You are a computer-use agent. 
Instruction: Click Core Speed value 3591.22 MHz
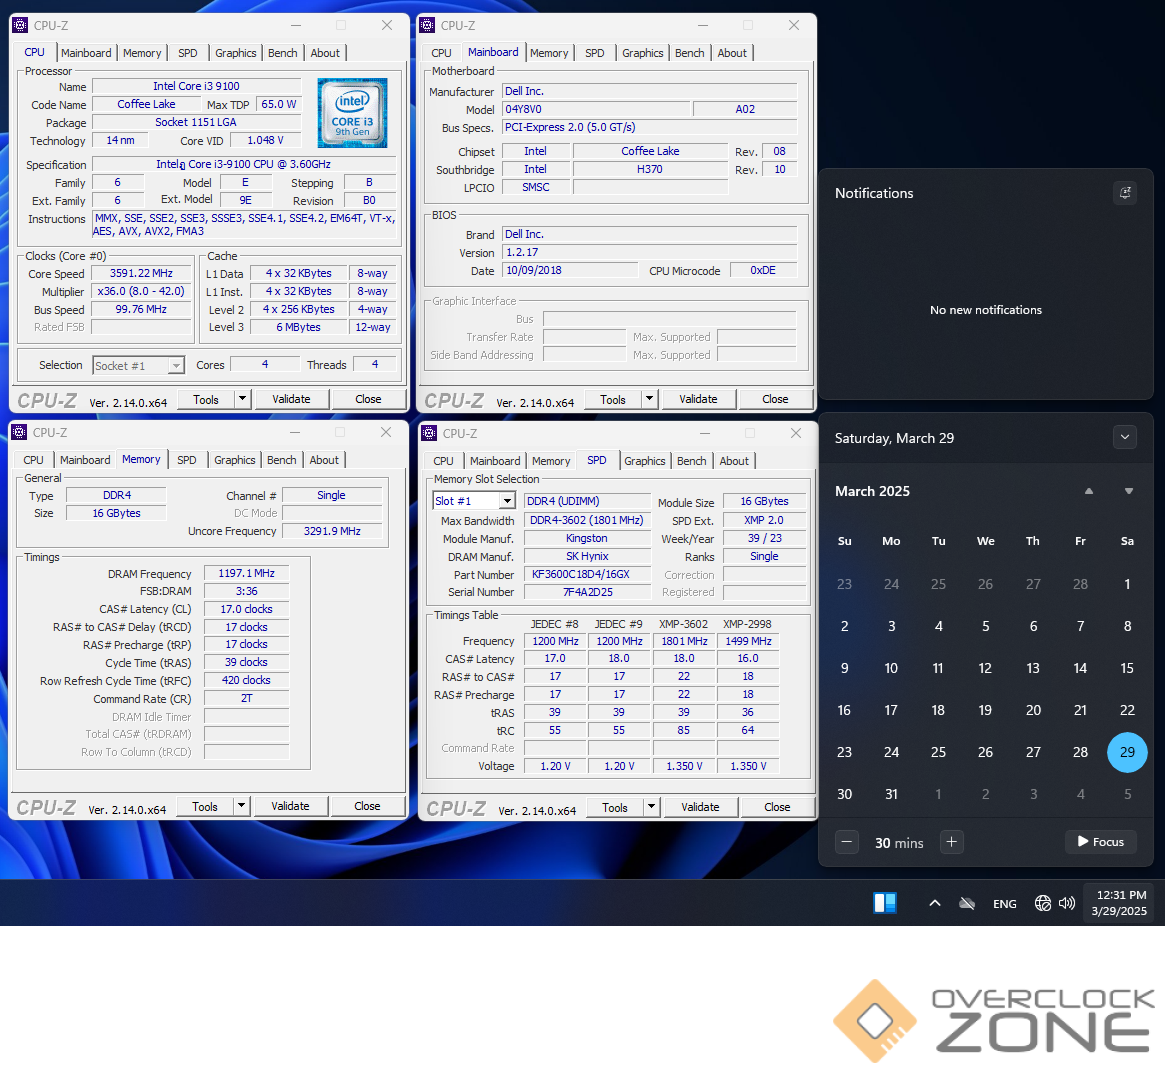[x=141, y=273]
